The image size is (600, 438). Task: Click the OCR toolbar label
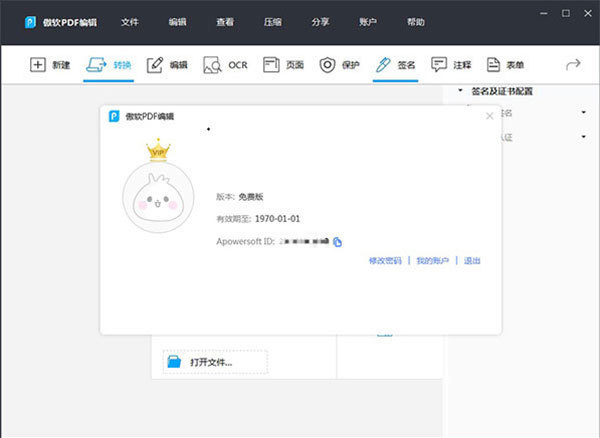238,65
